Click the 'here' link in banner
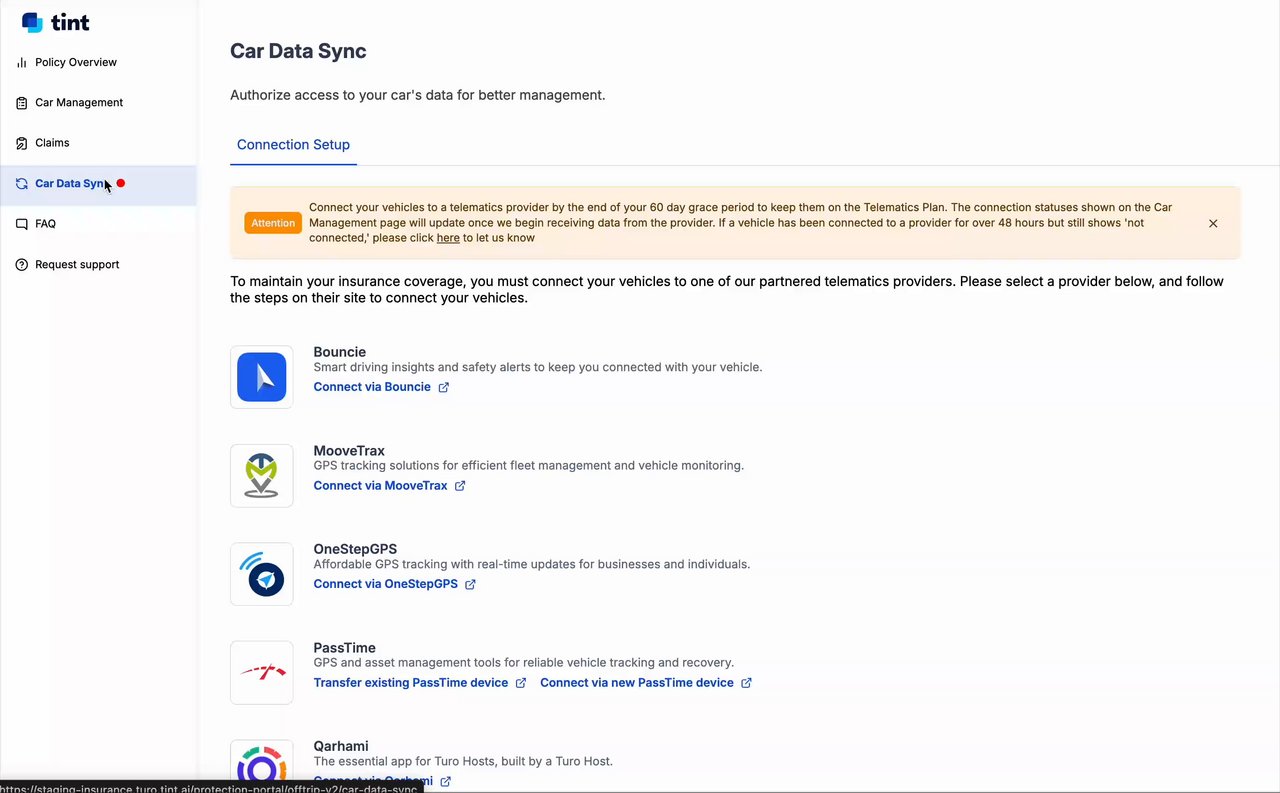Image resolution: width=1280 pixels, height=793 pixels. 448,238
